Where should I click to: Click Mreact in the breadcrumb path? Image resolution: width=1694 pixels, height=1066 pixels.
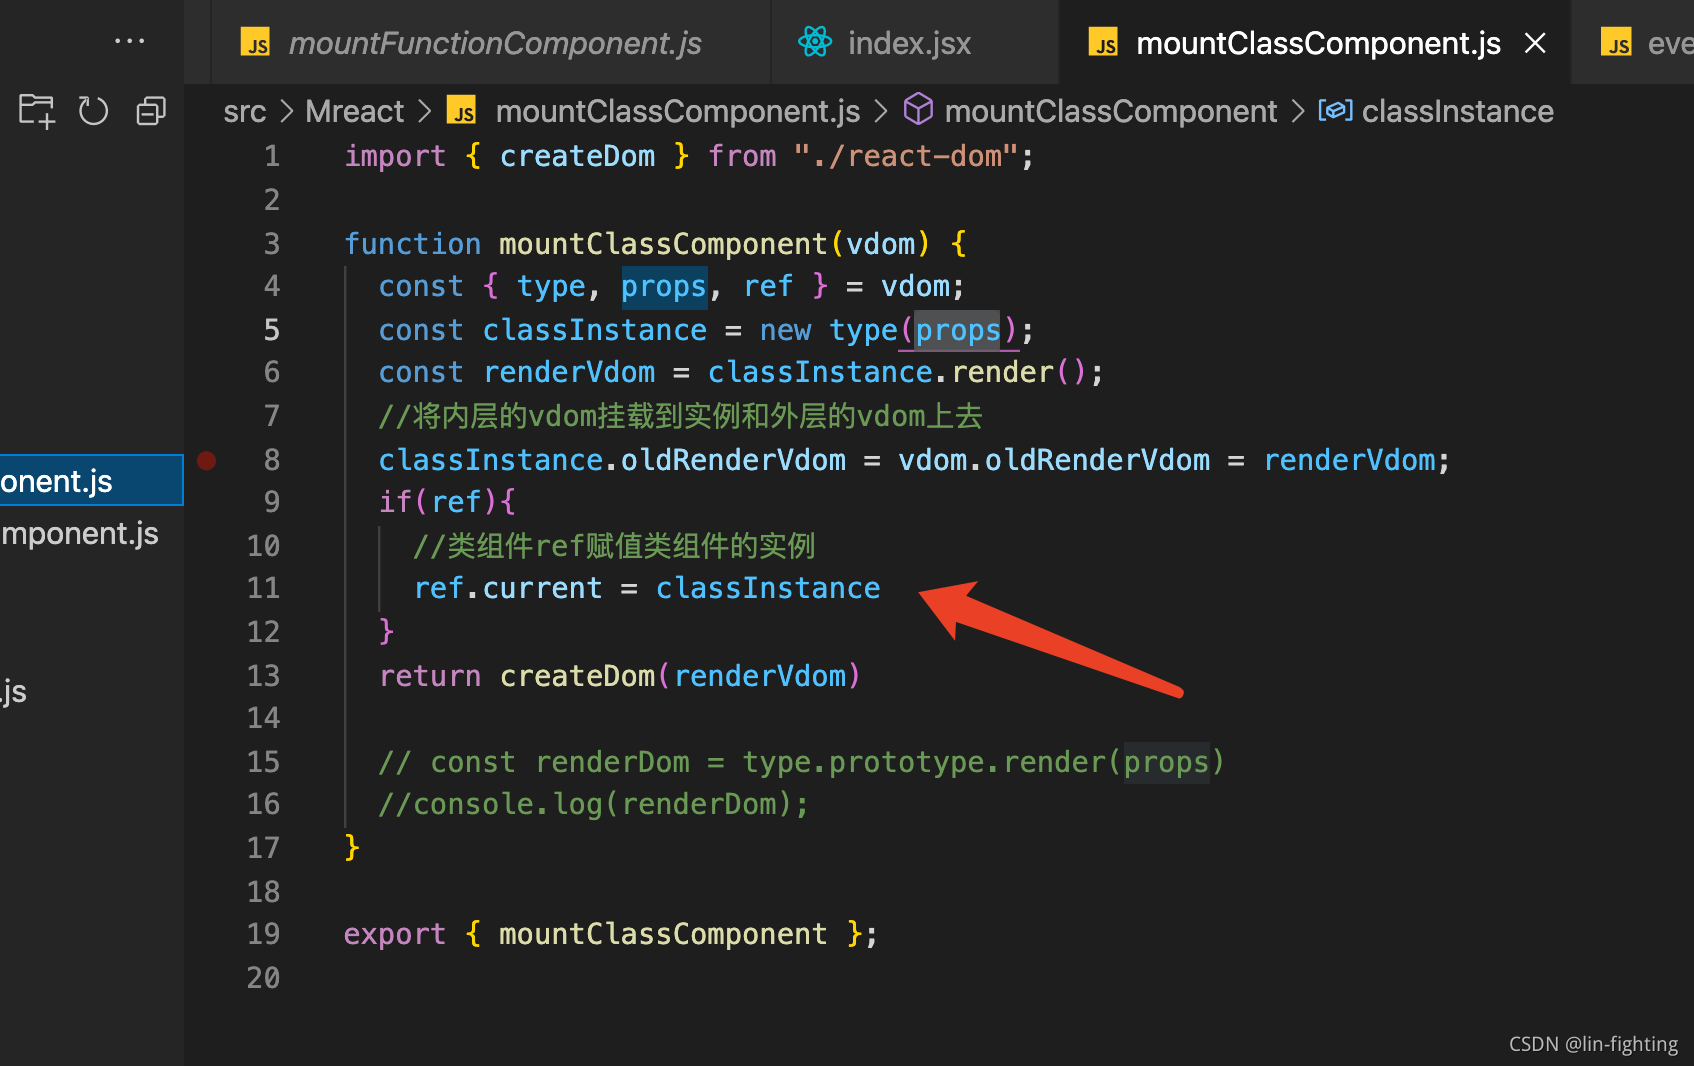pyautogui.click(x=355, y=111)
